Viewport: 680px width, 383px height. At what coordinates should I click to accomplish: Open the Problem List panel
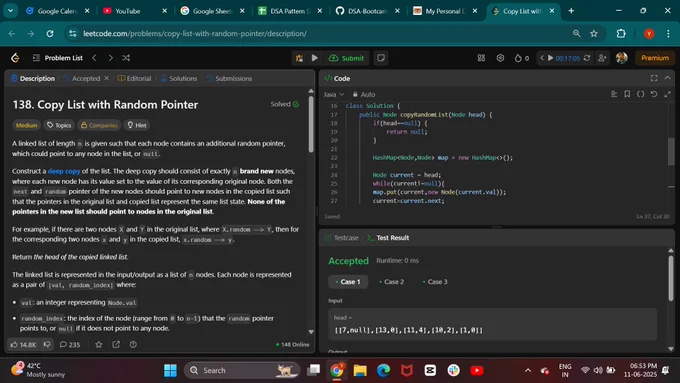click(58, 58)
